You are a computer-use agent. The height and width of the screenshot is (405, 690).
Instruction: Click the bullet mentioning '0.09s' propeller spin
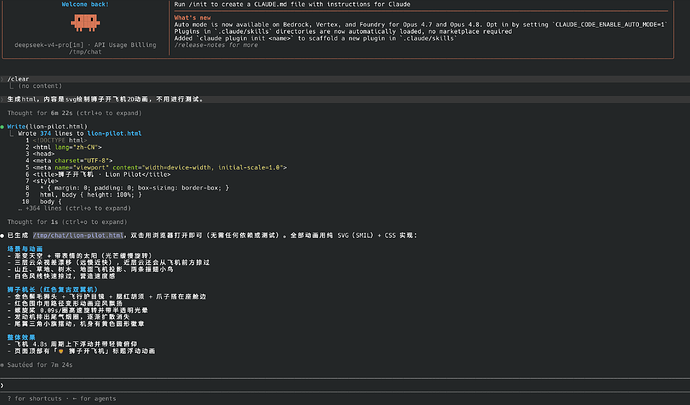[x=77, y=310]
